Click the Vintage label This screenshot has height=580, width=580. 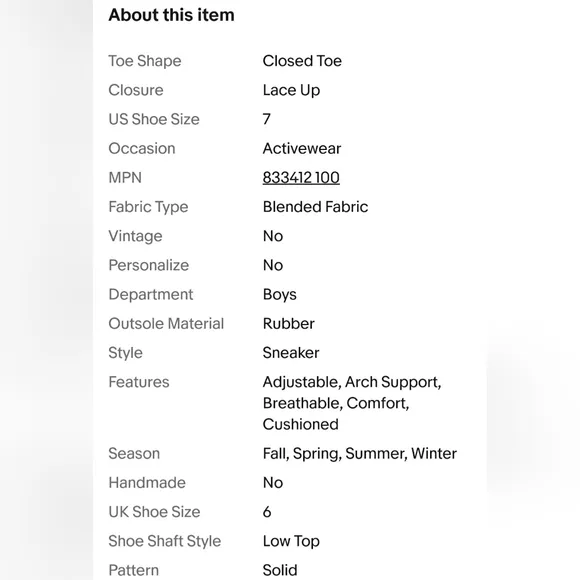pyautogui.click(x=135, y=236)
